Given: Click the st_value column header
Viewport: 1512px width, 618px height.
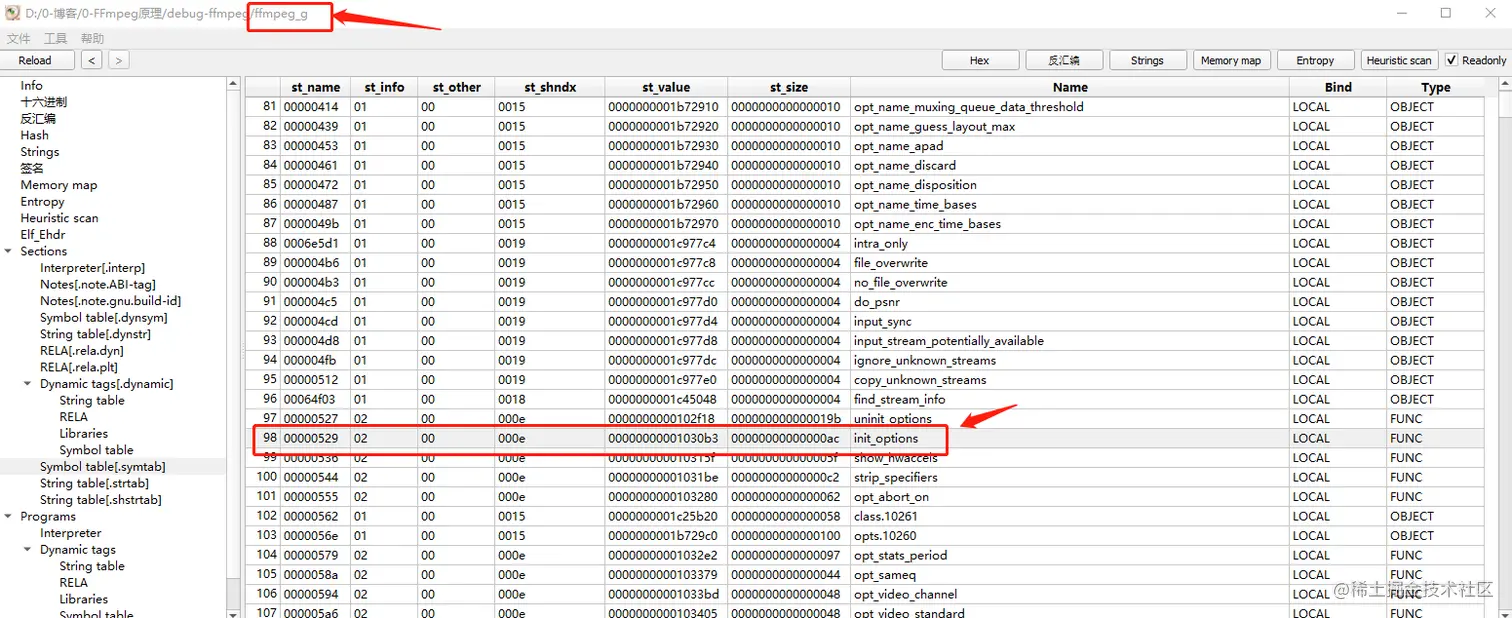Looking at the screenshot, I should pos(666,87).
